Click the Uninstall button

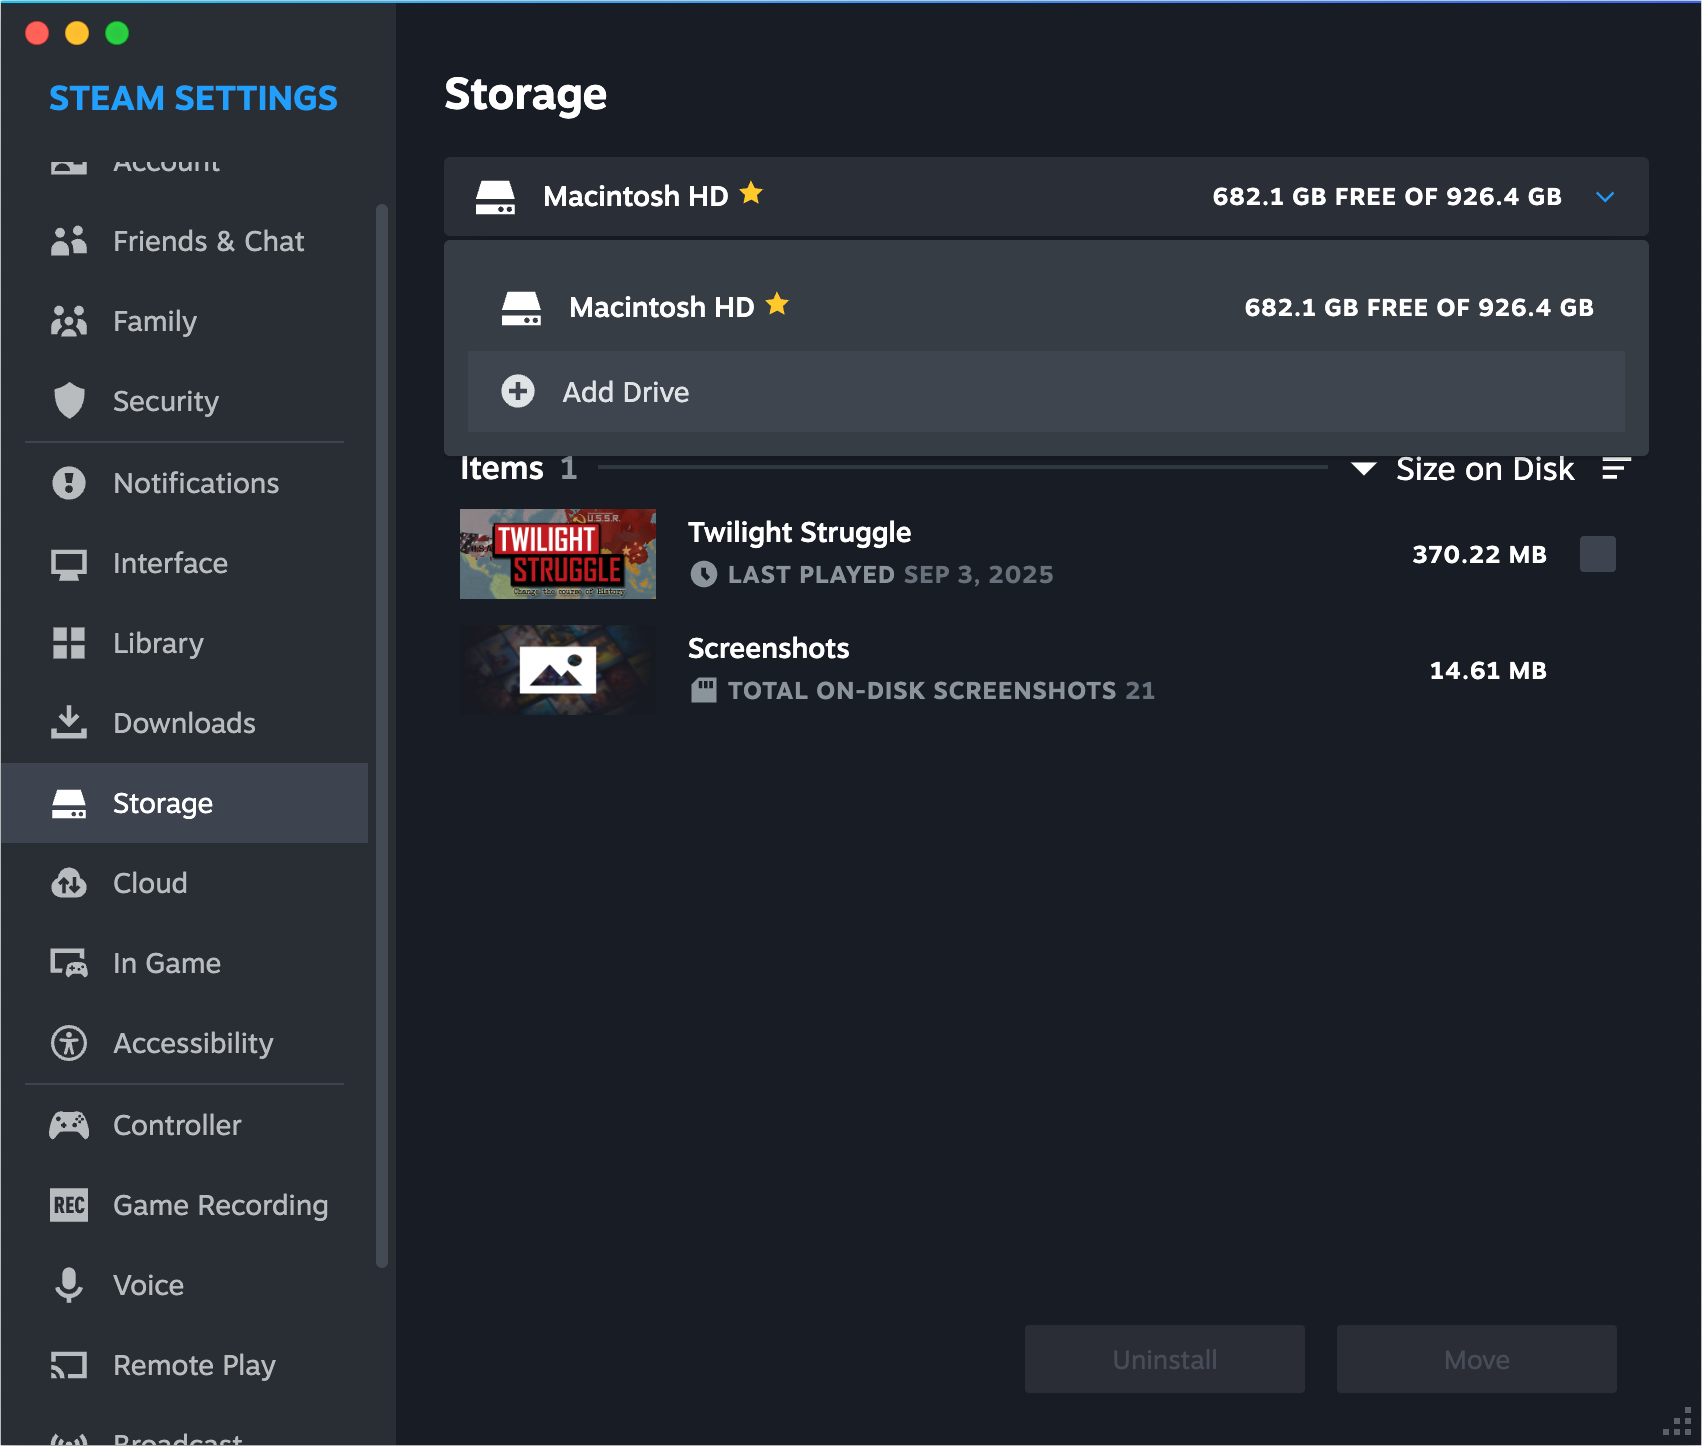coord(1165,1359)
